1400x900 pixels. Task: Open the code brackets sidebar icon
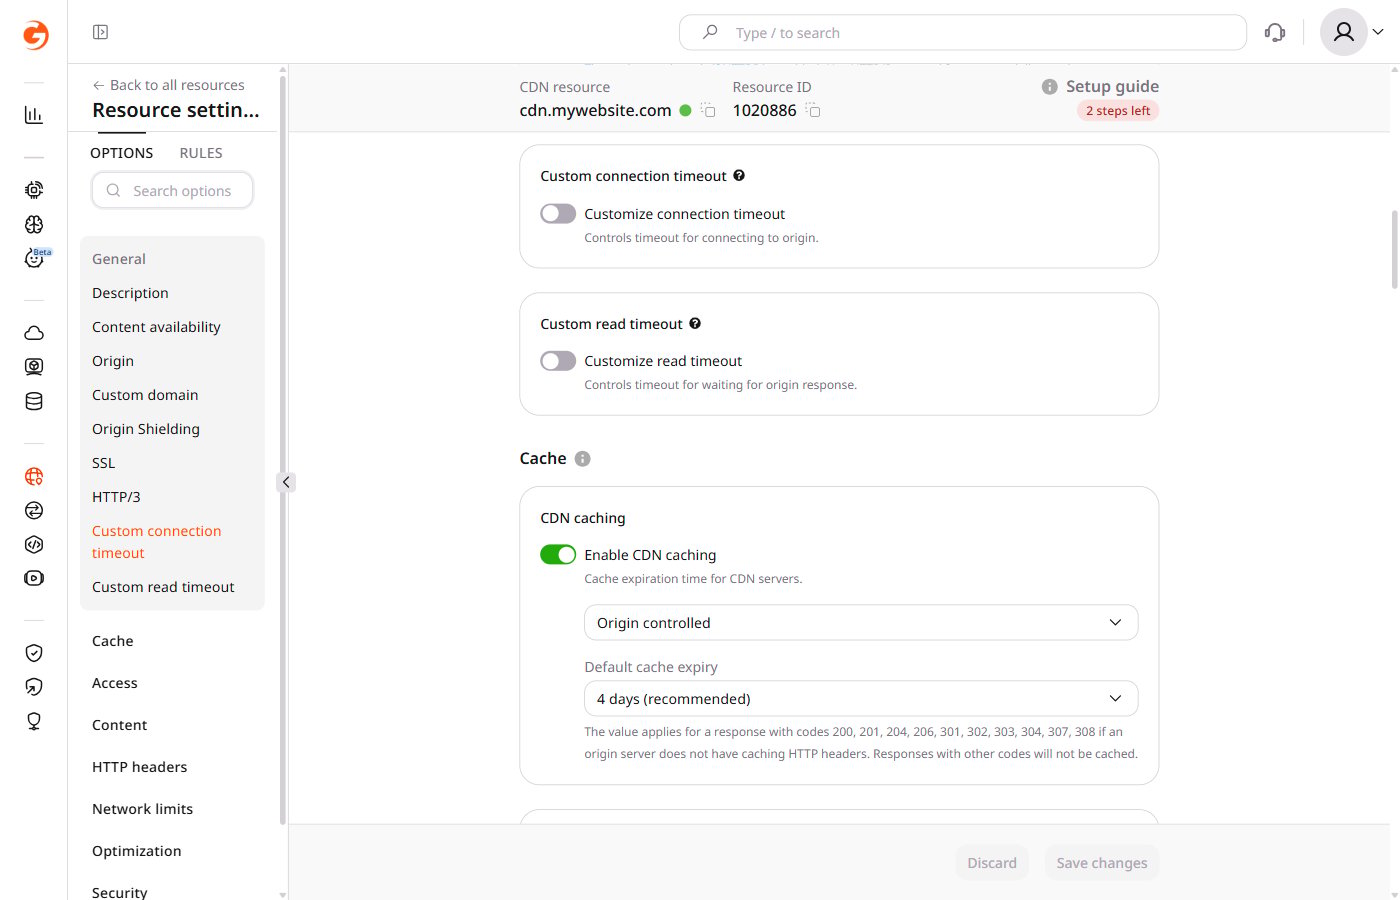tap(34, 544)
